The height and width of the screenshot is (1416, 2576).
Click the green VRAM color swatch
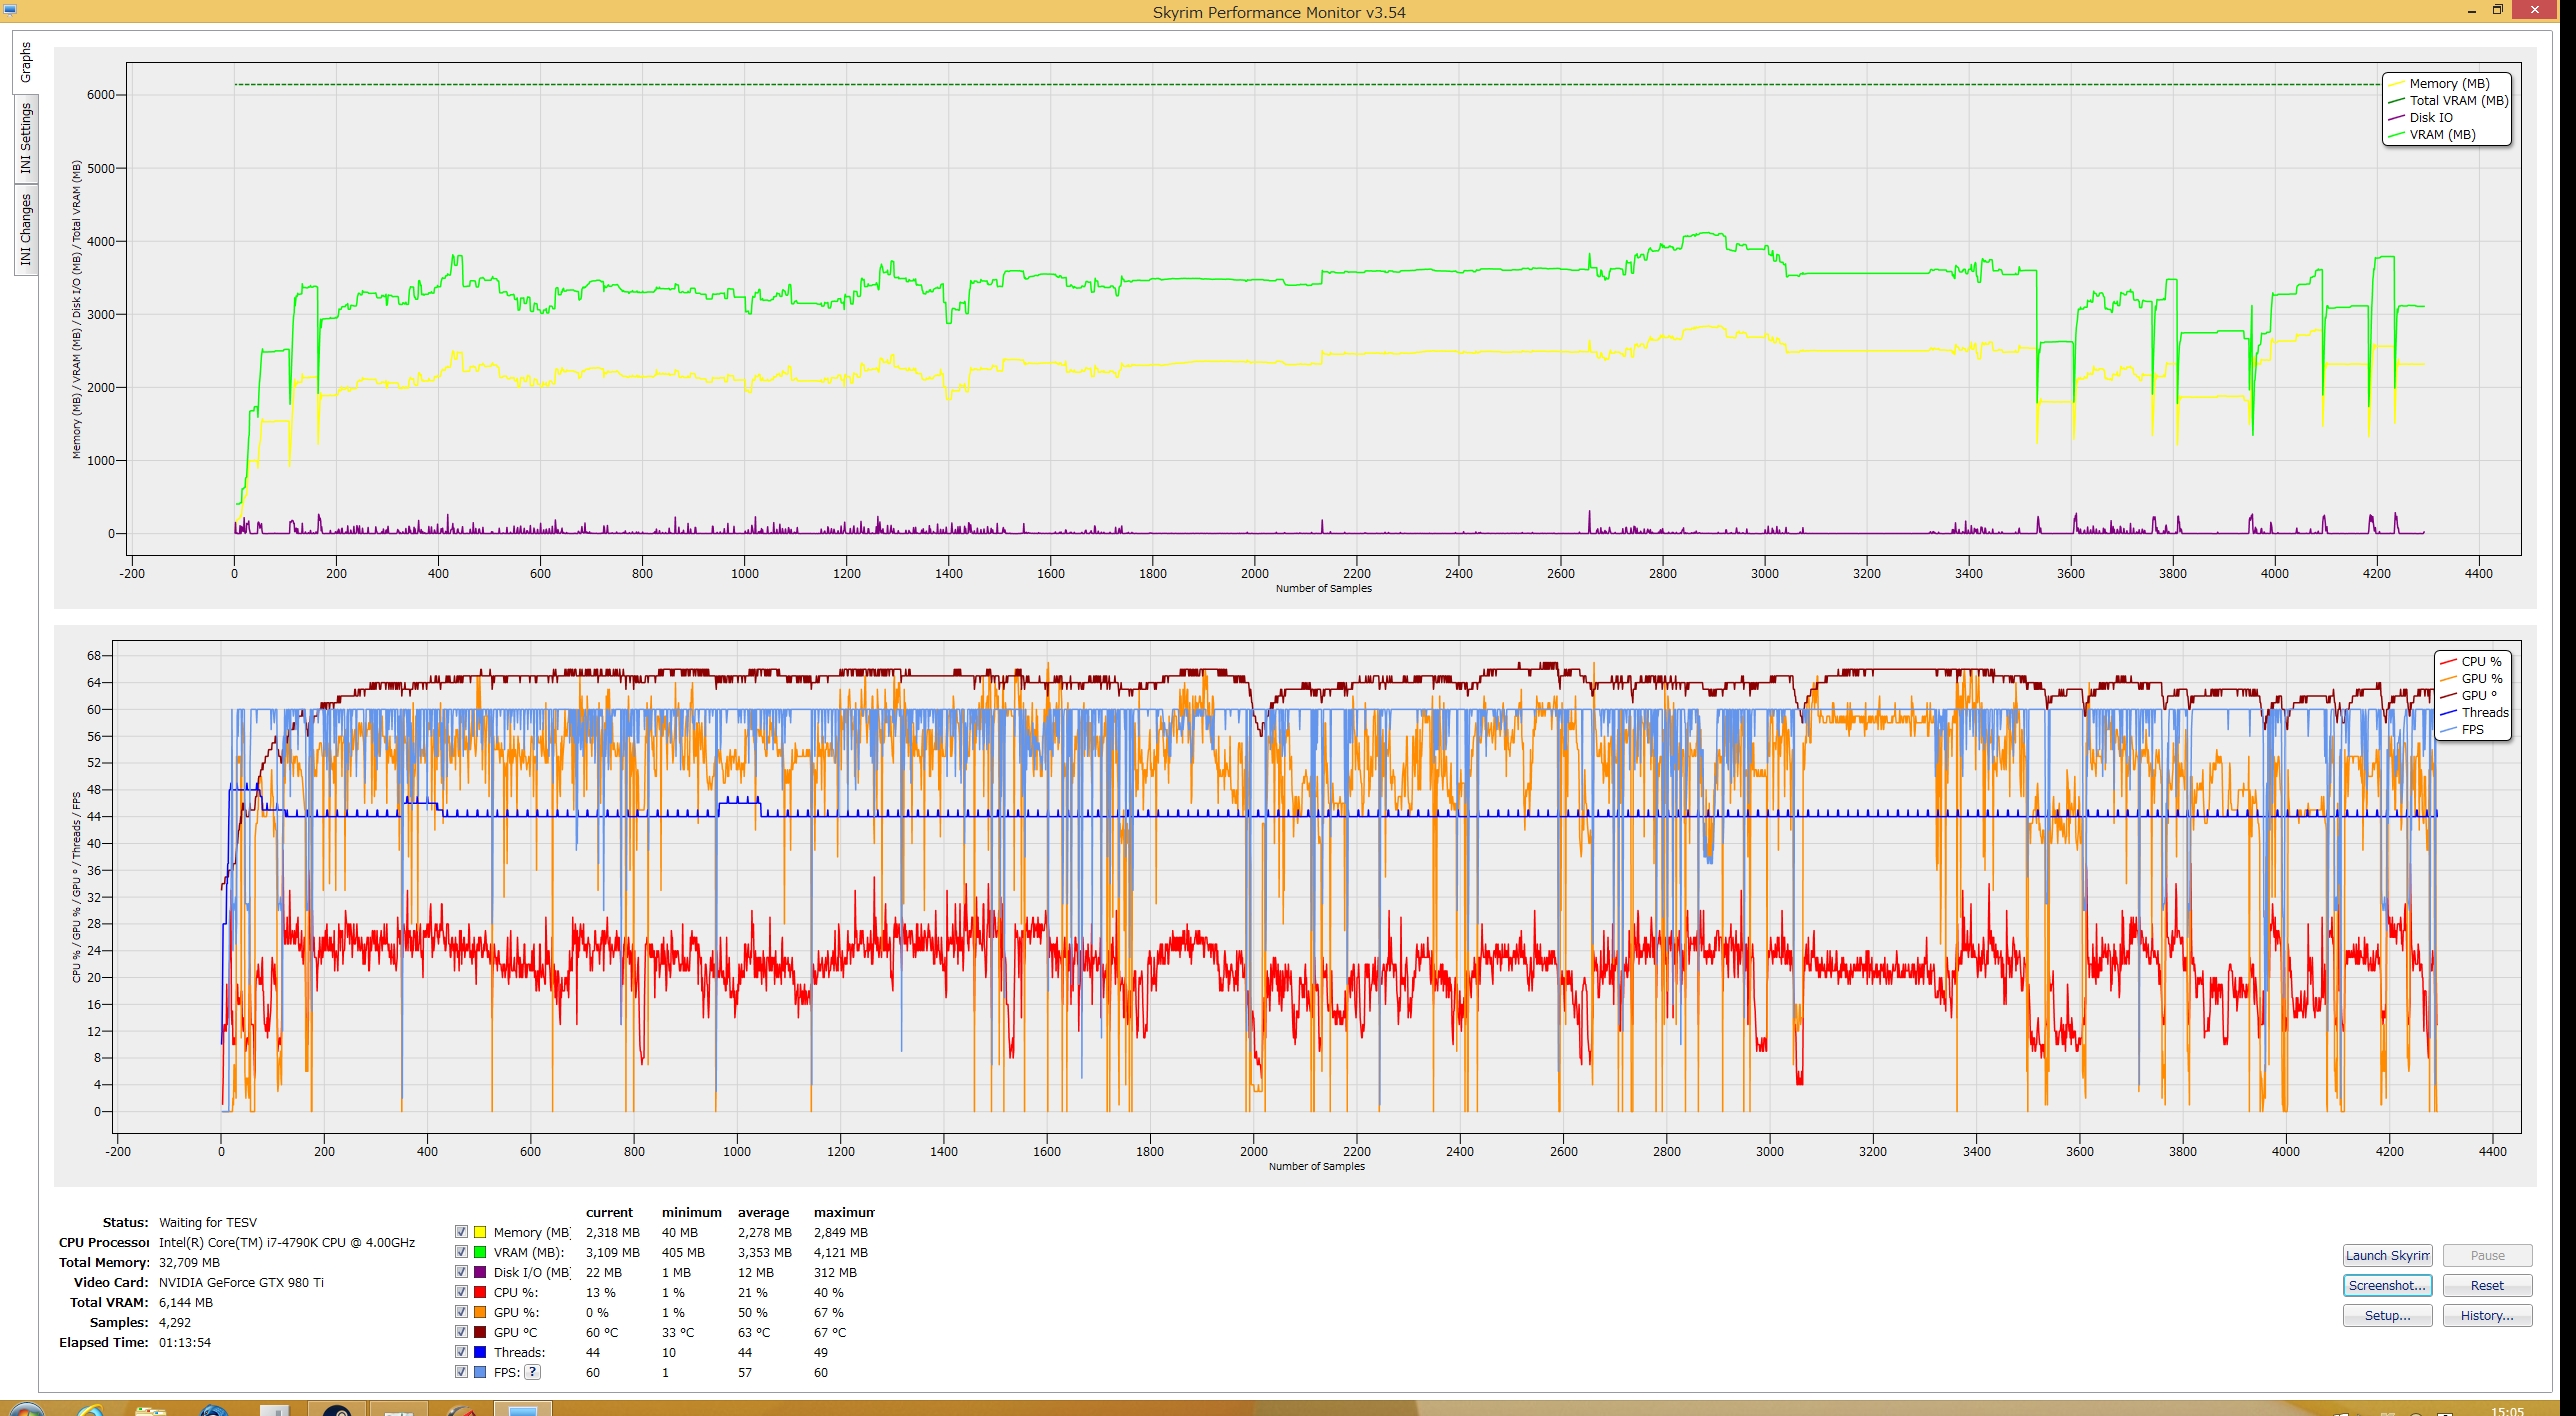(480, 1252)
